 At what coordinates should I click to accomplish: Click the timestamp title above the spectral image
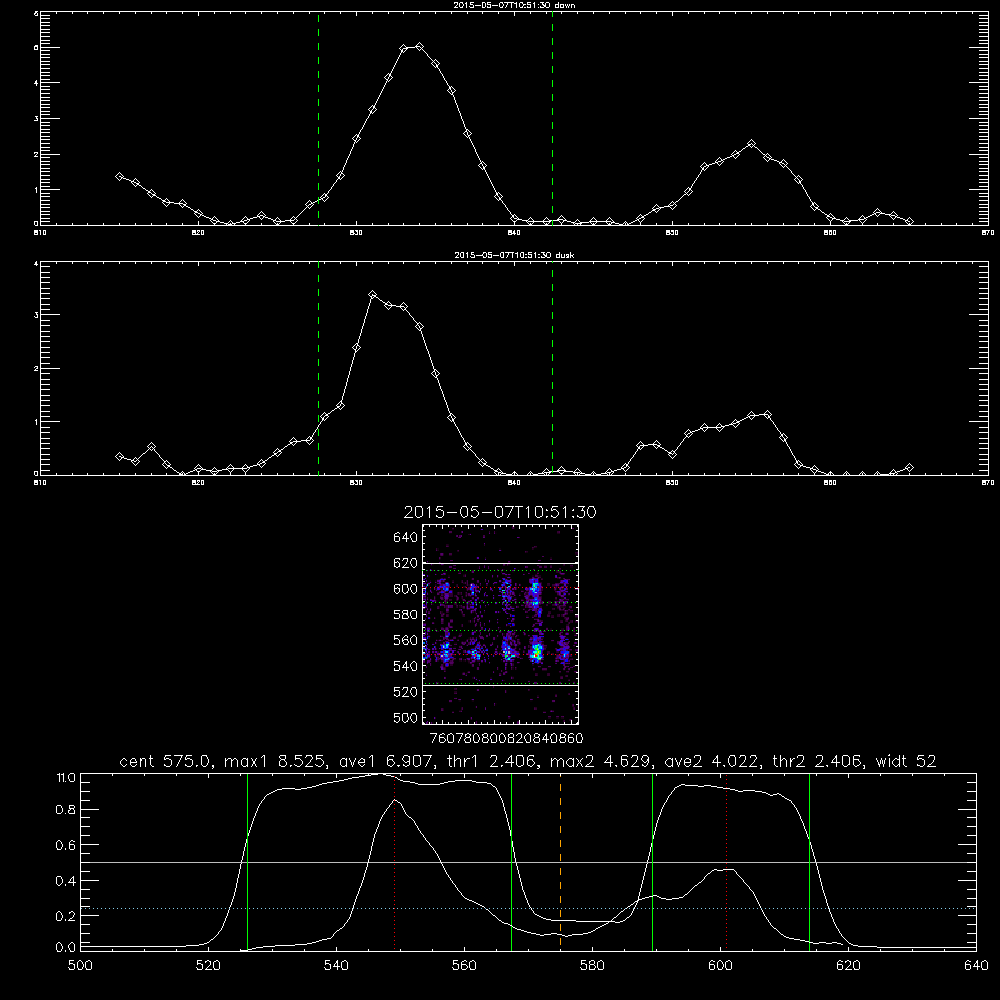point(500,512)
